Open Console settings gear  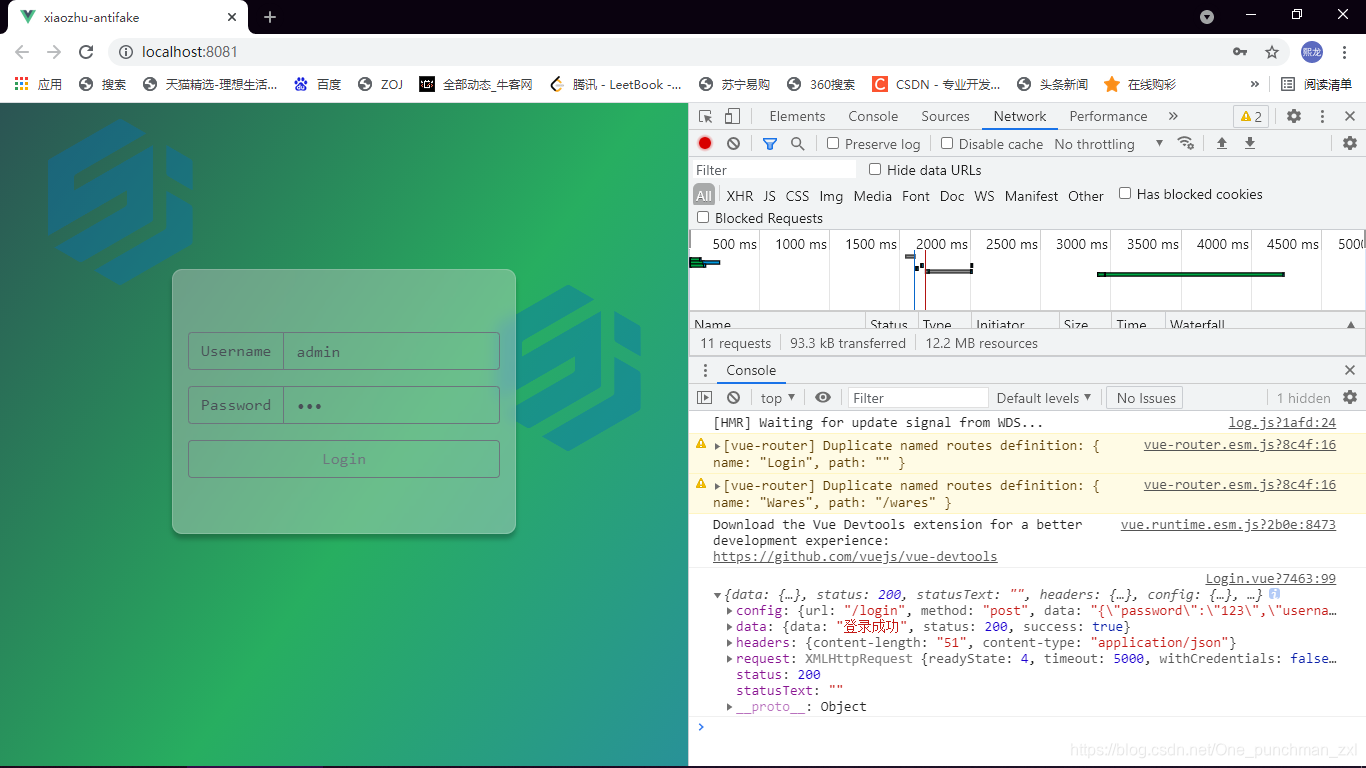coord(1350,397)
